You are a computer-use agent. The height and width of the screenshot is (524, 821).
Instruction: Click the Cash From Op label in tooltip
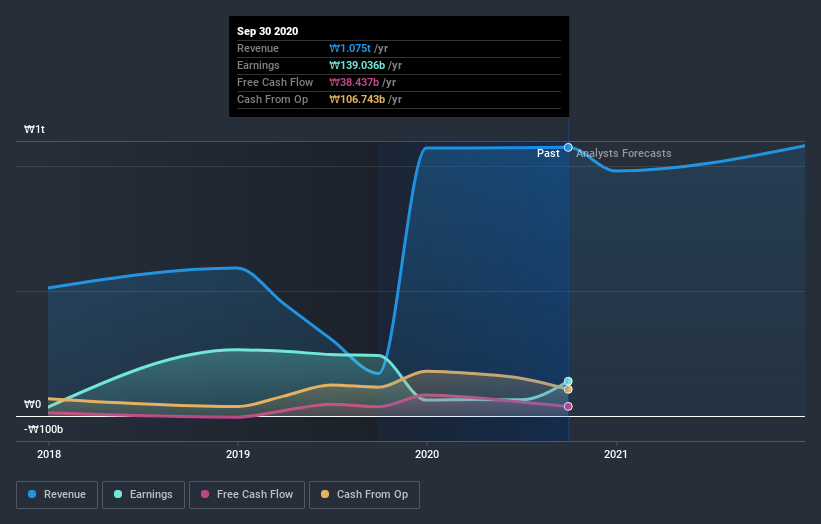coord(272,99)
